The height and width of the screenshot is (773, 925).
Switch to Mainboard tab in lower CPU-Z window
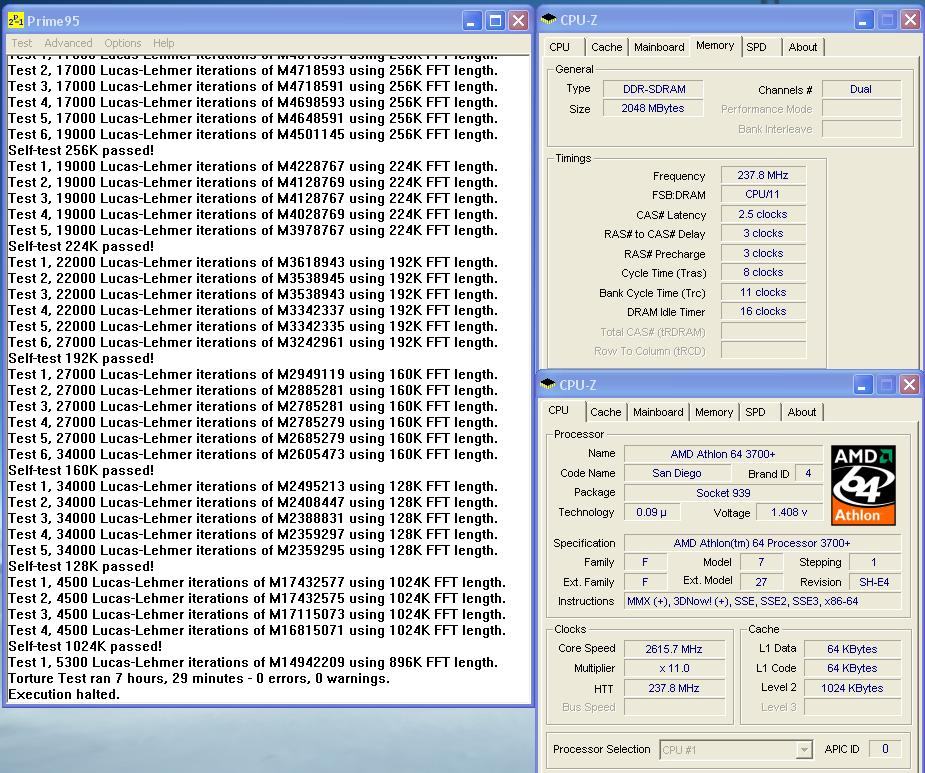coord(658,412)
